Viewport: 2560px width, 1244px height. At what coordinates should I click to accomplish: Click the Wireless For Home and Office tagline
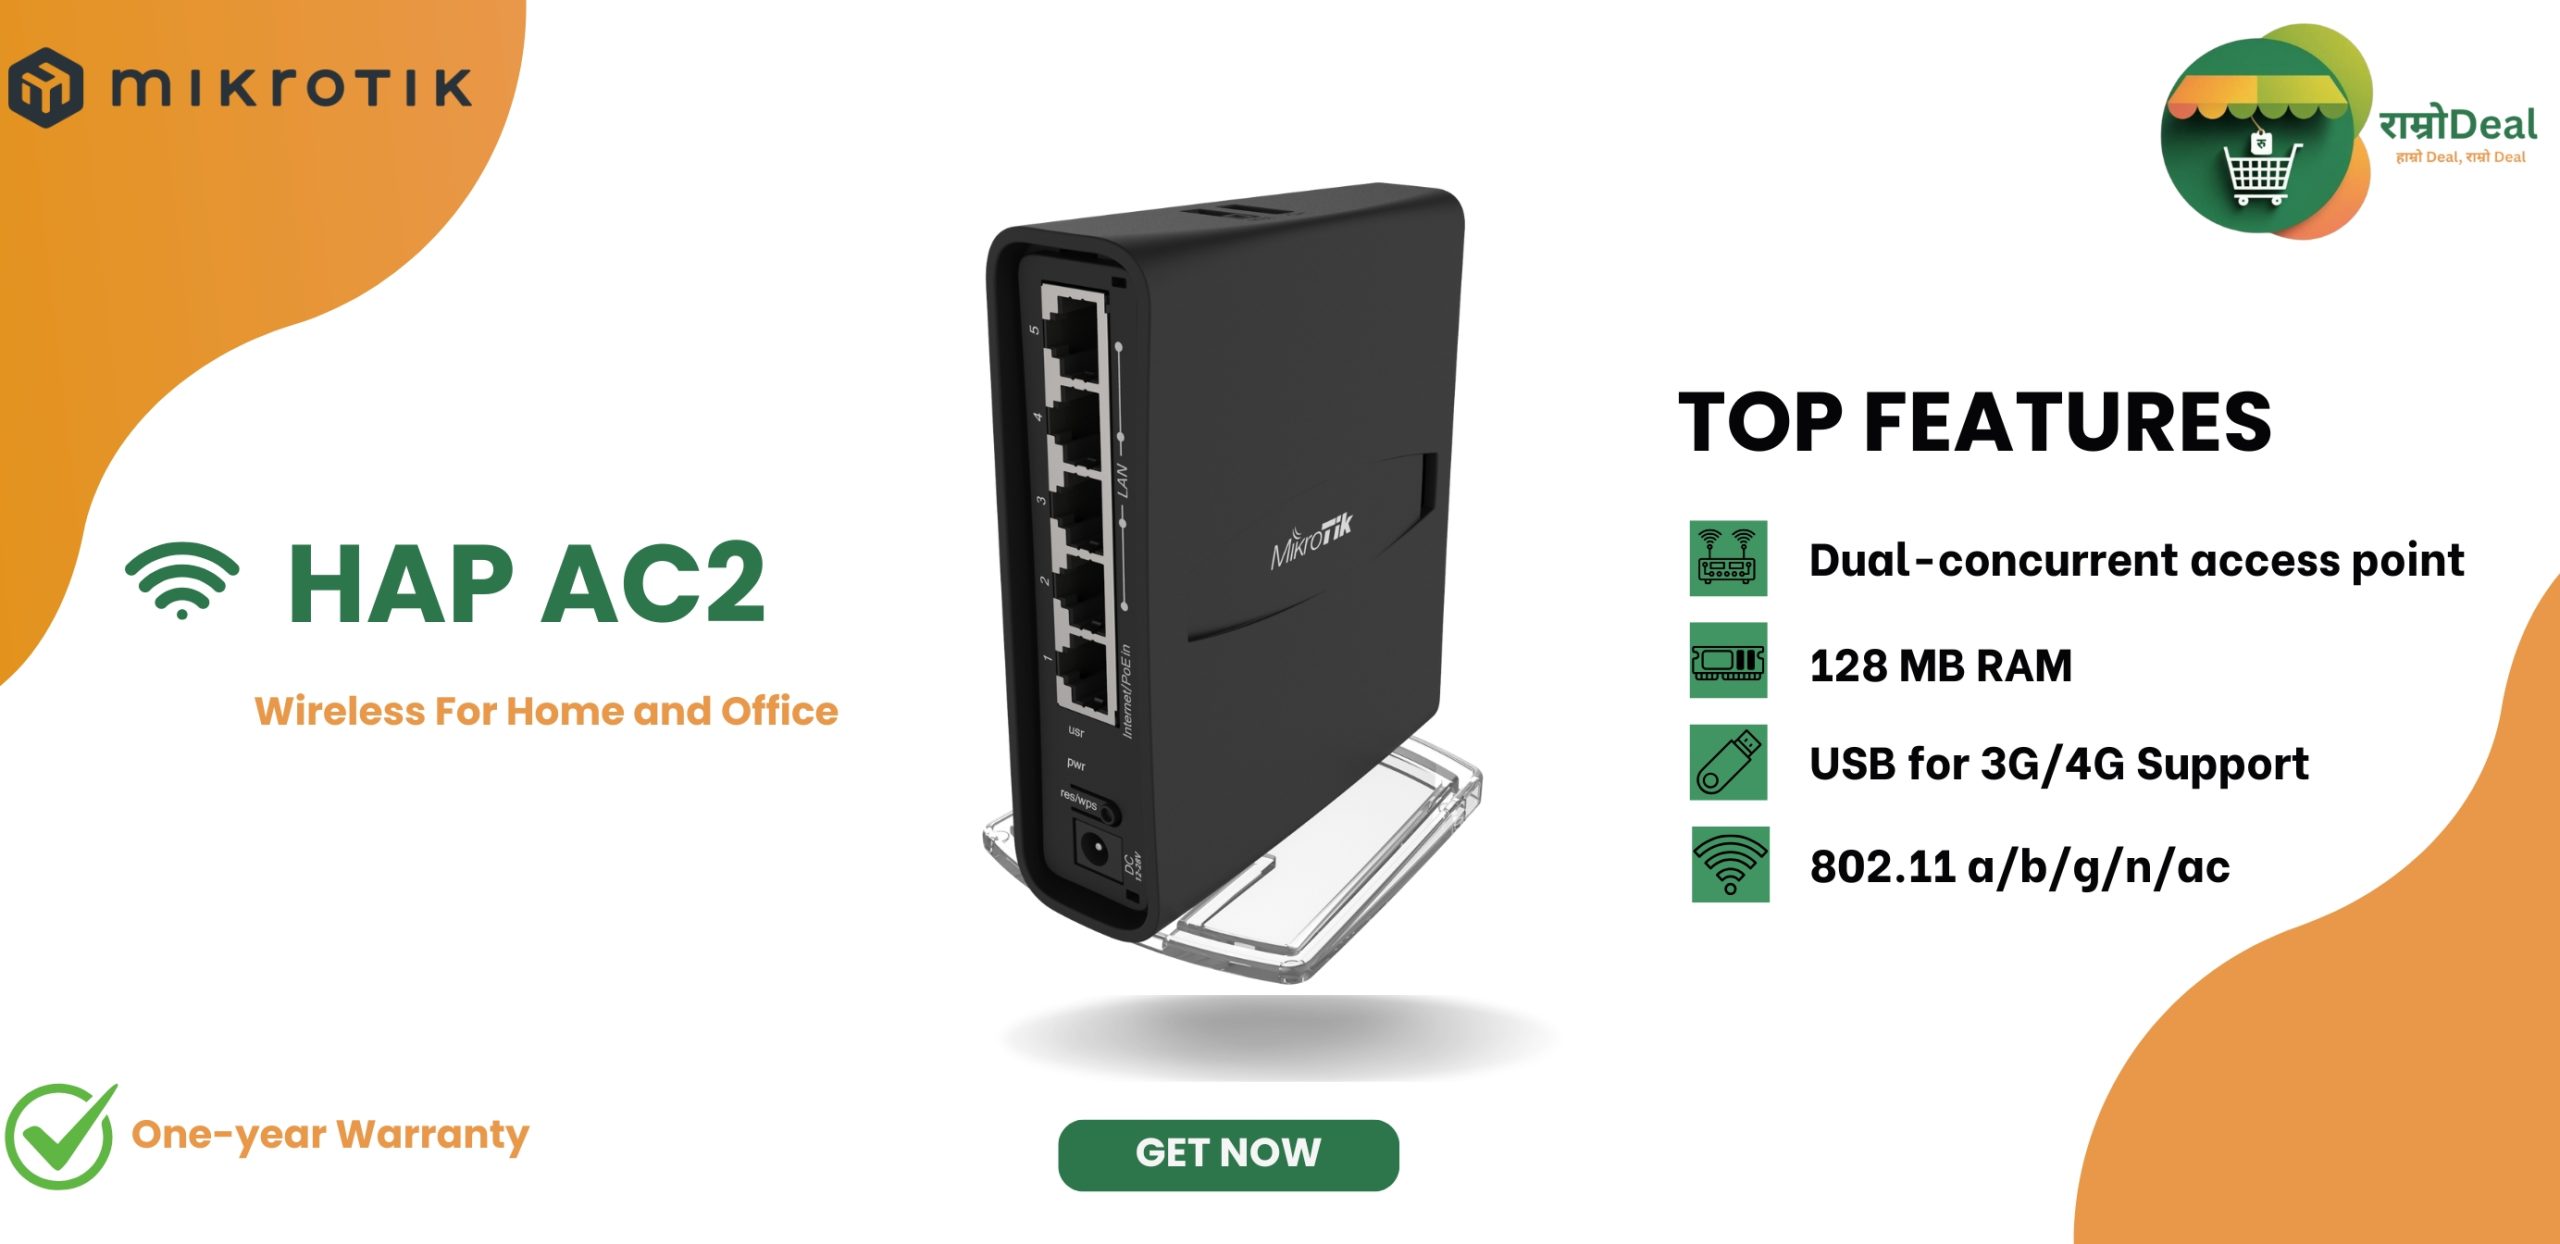pyautogui.click(x=546, y=711)
